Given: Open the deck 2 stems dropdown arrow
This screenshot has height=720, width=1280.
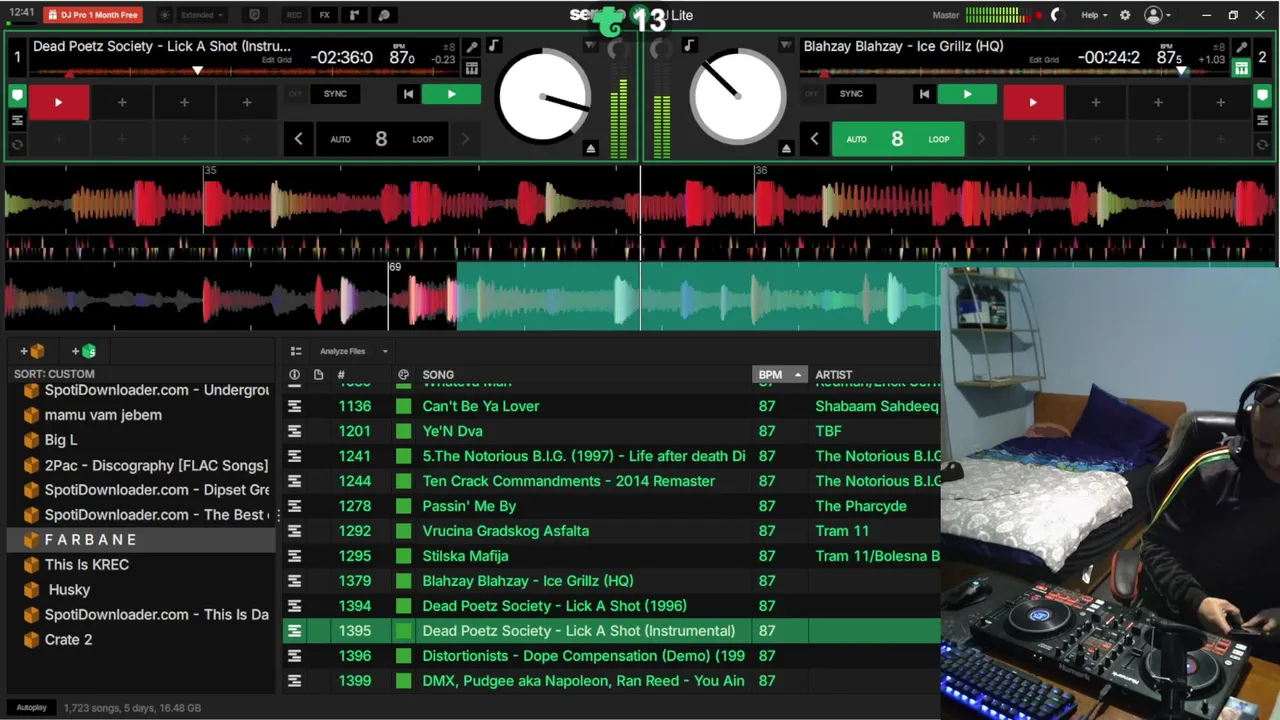Looking at the screenshot, I should (x=786, y=46).
